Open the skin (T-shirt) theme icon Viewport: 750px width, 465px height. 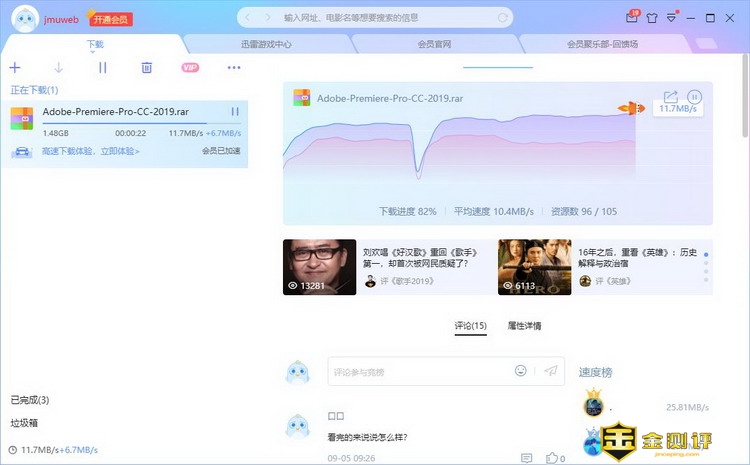(653, 17)
